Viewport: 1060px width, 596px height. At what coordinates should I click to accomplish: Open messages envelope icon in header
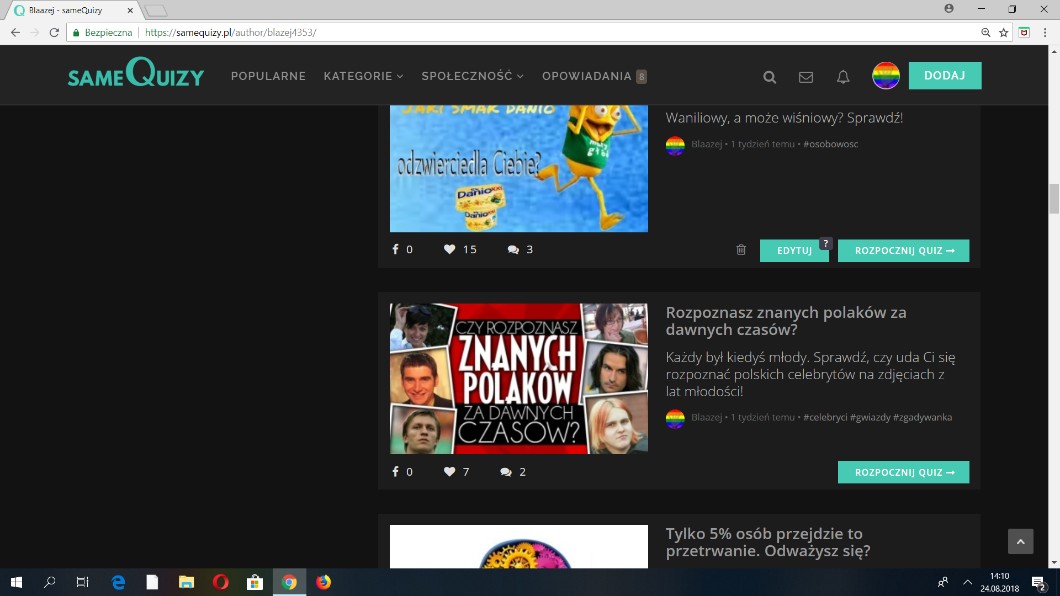coord(806,77)
